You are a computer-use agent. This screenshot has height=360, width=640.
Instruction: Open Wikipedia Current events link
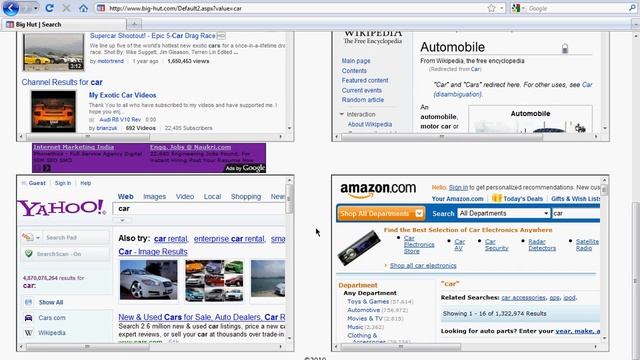pos(362,90)
